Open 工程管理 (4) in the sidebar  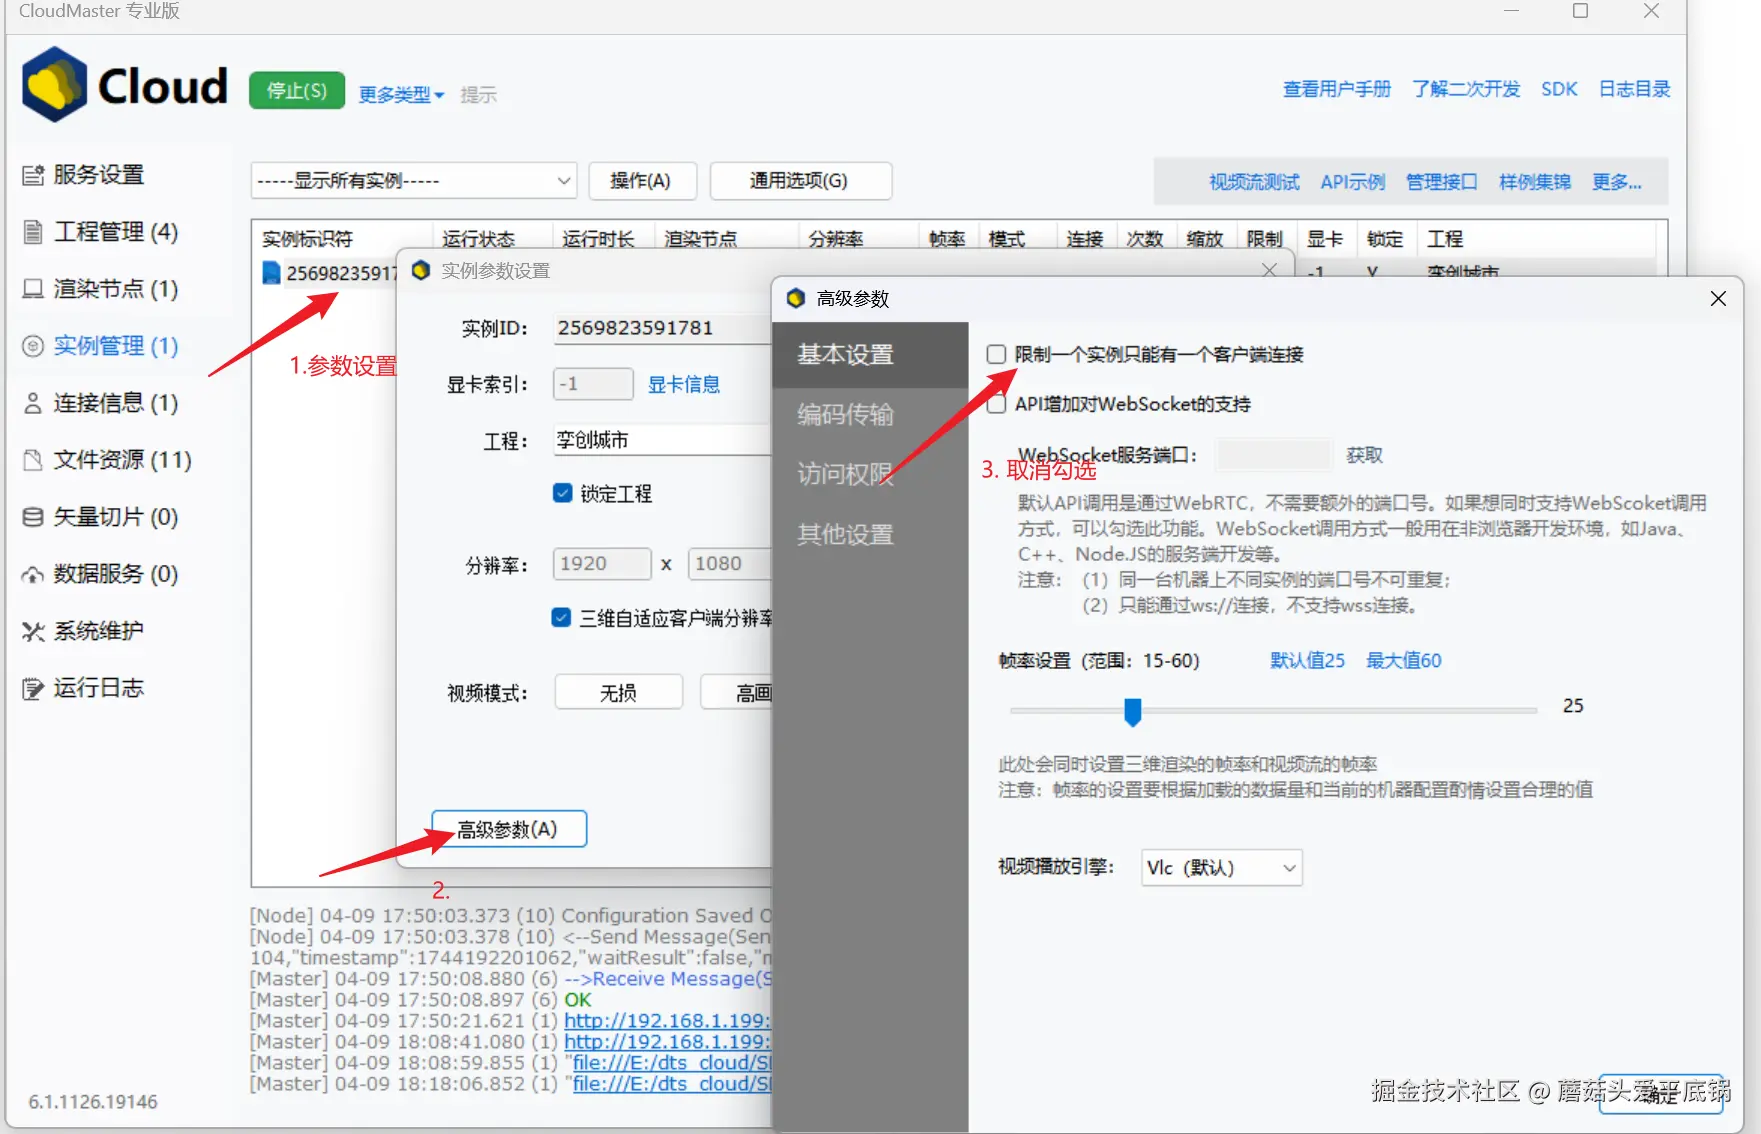(x=116, y=232)
